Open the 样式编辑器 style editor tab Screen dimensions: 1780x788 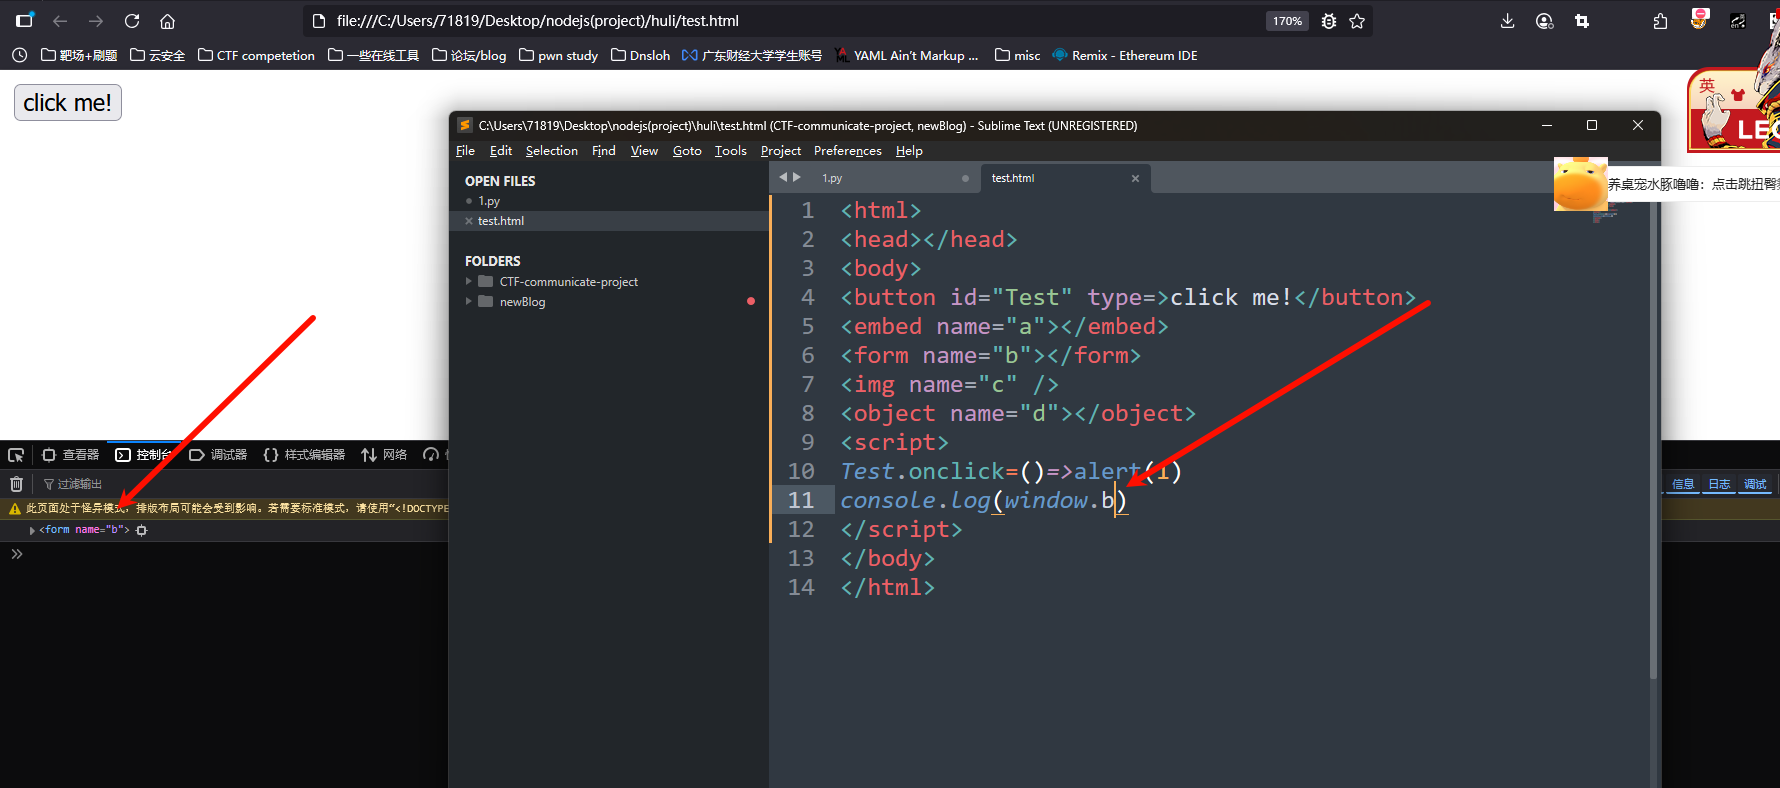(304, 455)
